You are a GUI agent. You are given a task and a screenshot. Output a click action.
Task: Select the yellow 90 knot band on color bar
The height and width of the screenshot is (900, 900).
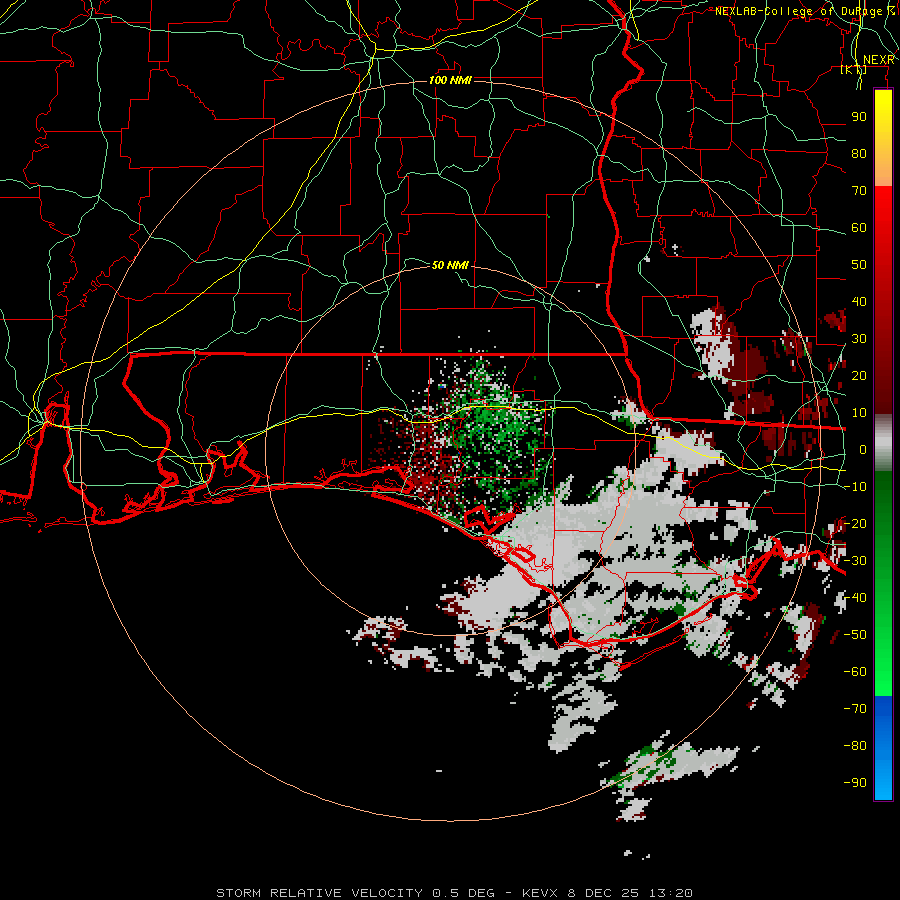coord(883,116)
